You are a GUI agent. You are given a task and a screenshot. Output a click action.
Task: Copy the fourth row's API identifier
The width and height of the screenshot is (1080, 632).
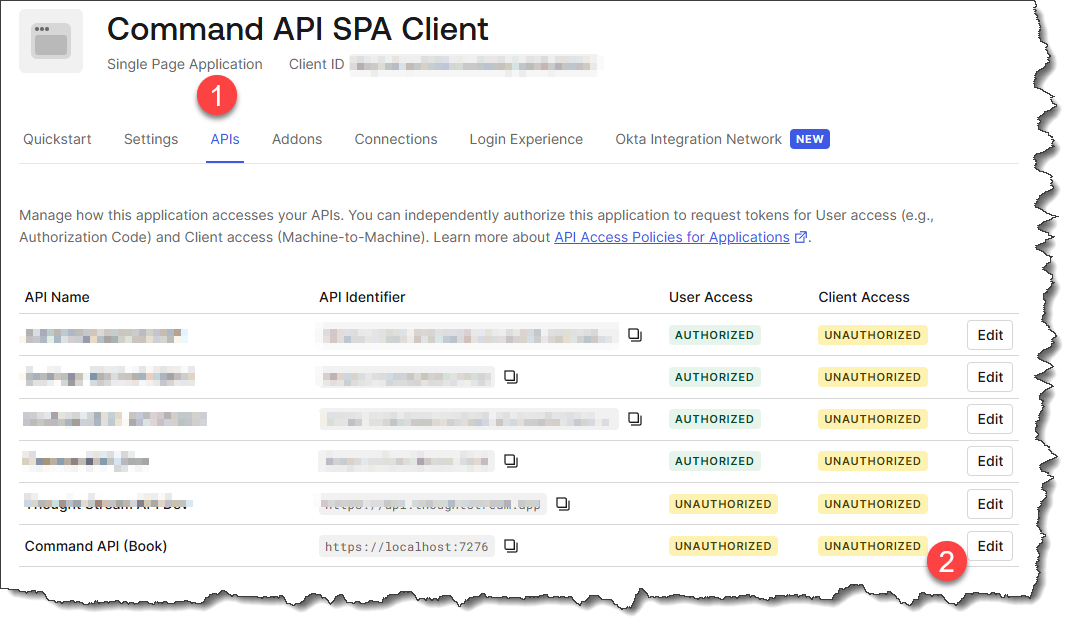pos(511,461)
